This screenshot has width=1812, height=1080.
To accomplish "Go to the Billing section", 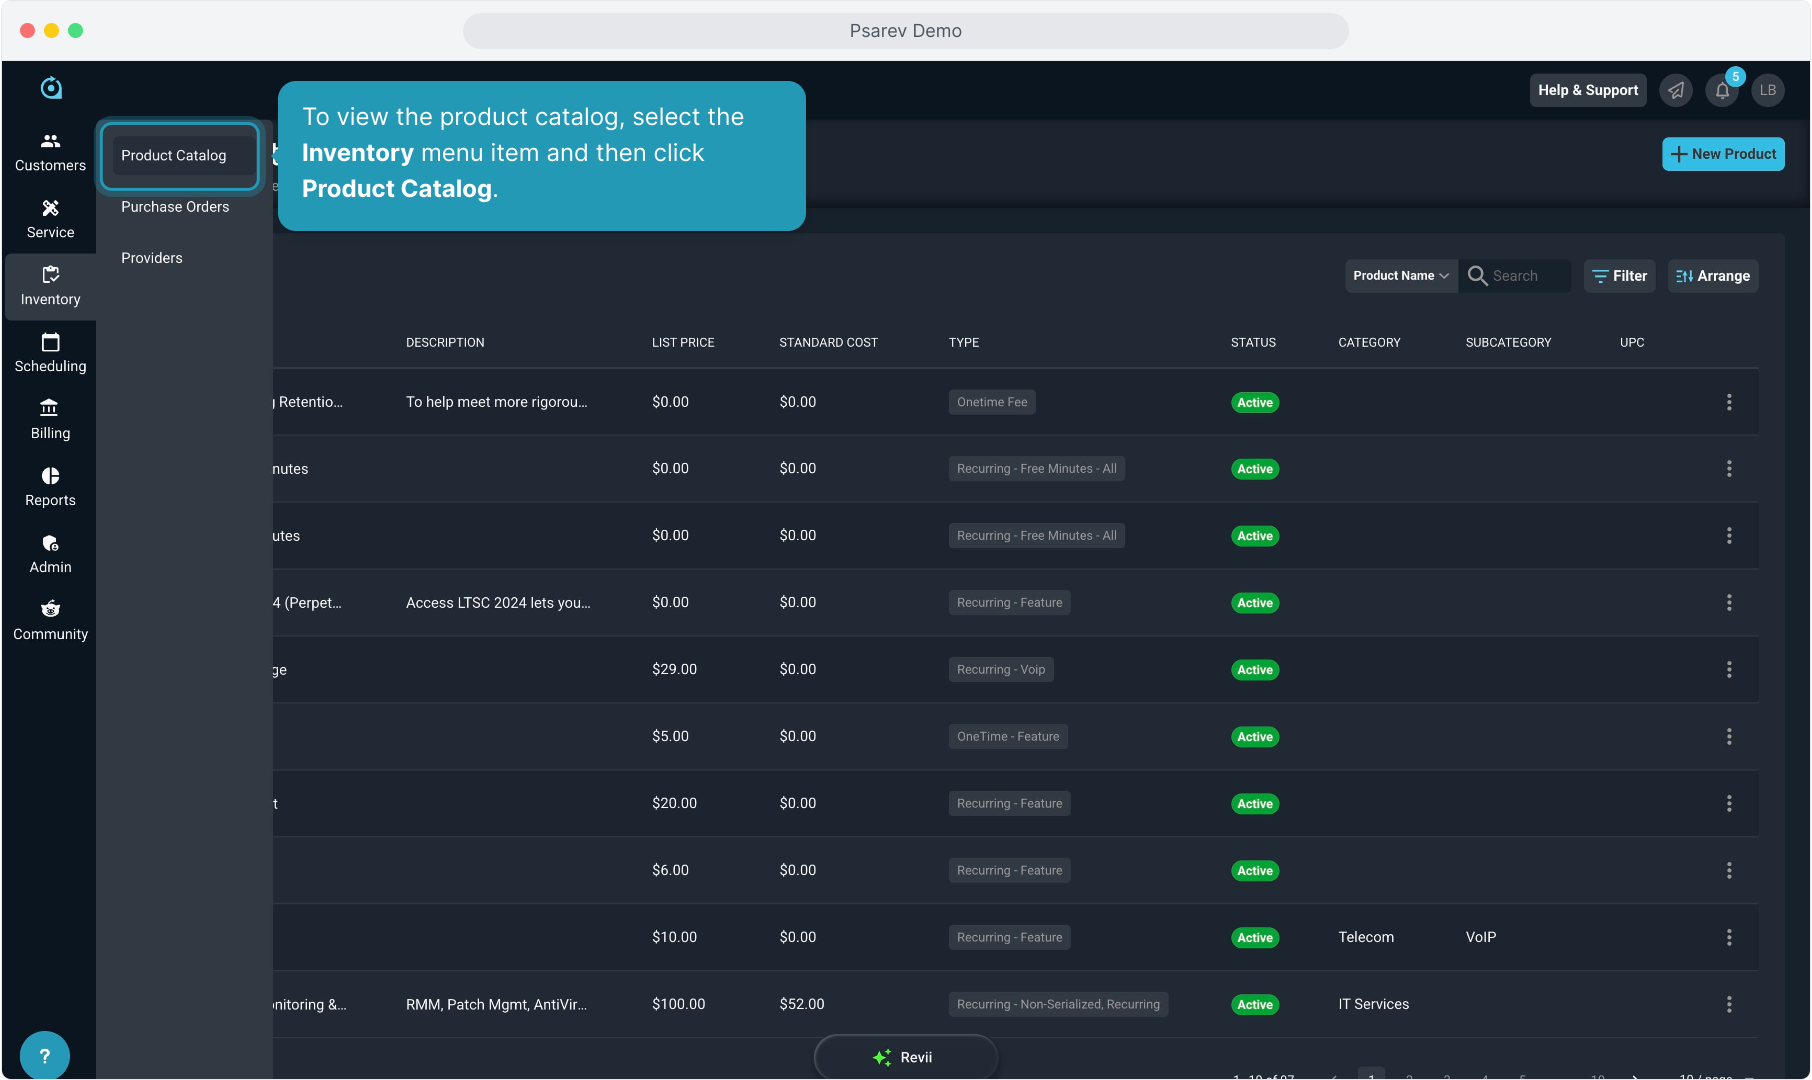I will click(x=50, y=420).
